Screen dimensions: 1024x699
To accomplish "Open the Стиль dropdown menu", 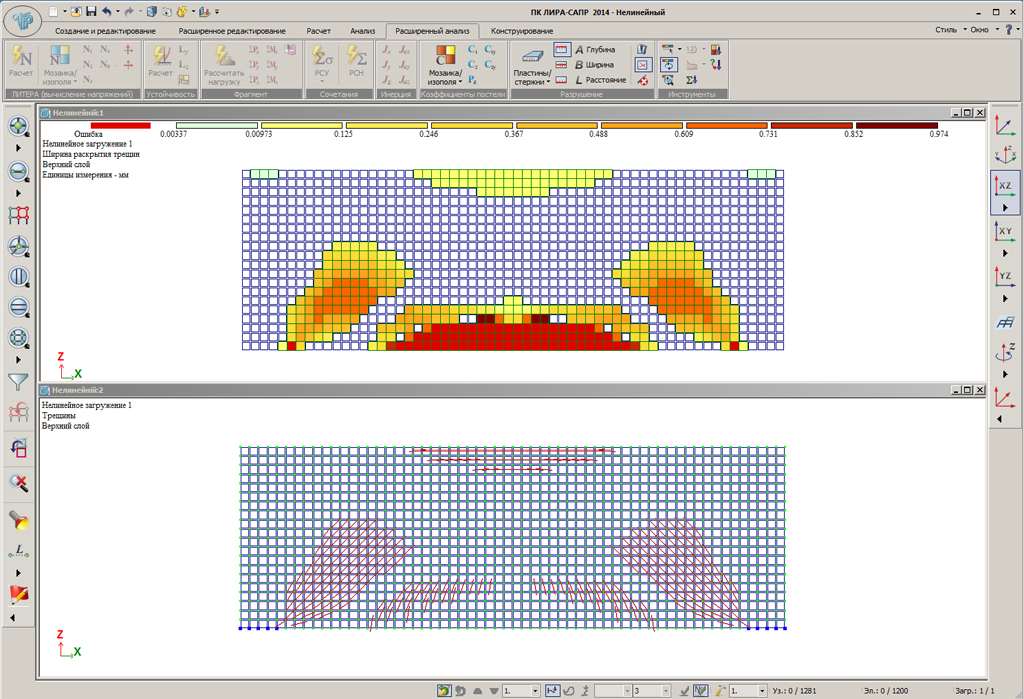I will pos(950,29).
